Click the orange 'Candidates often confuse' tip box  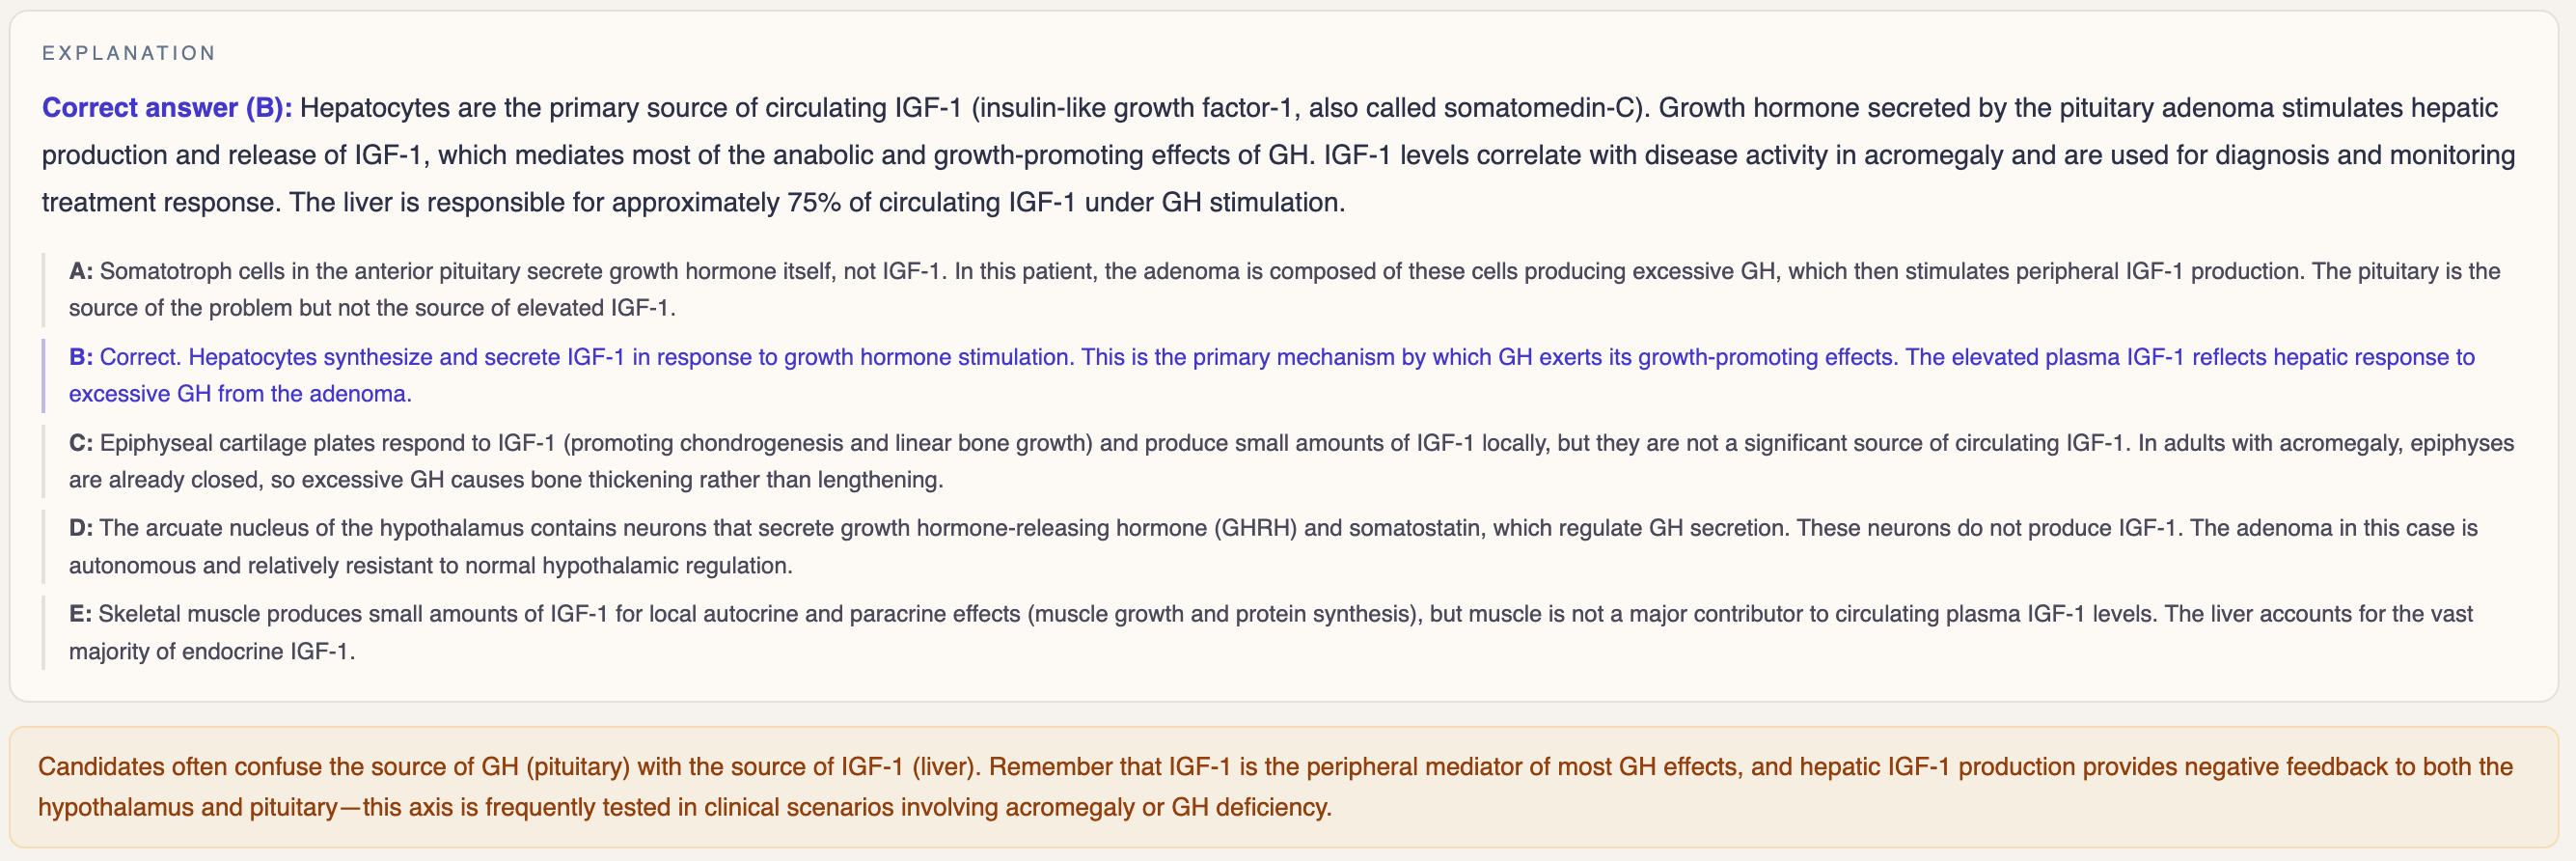tap(1284, 787)
